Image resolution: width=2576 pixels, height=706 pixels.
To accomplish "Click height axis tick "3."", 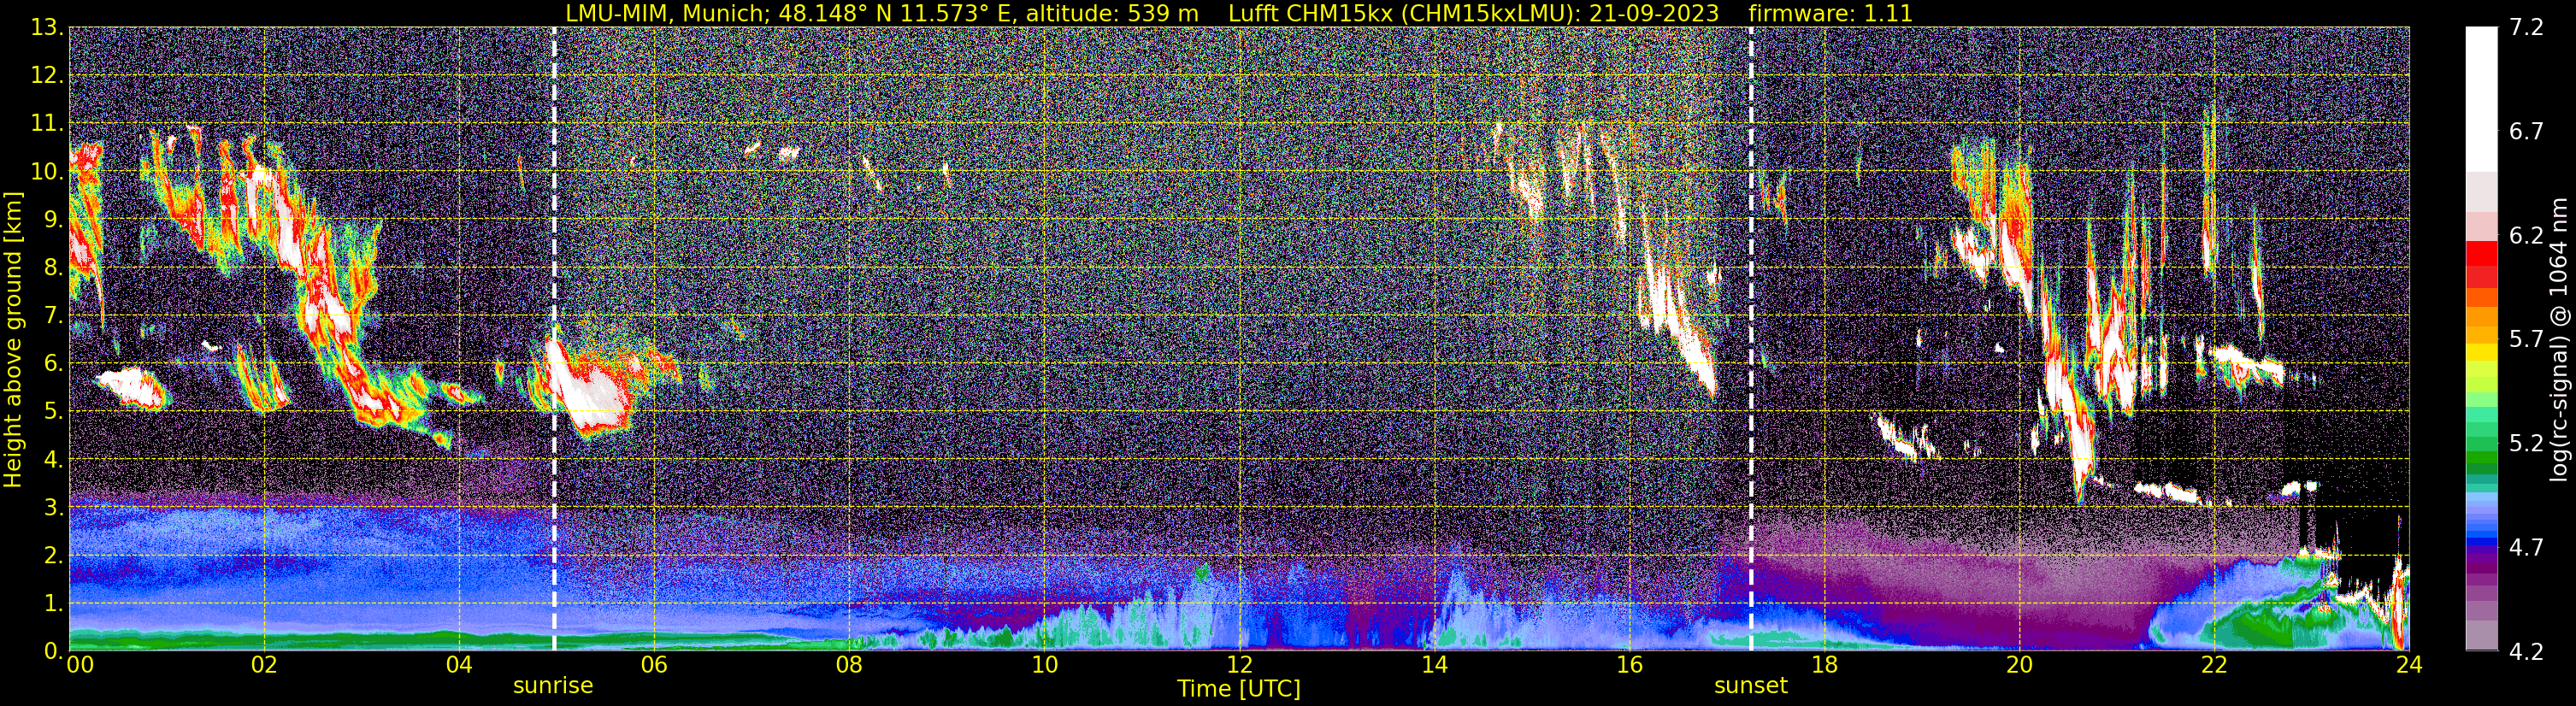I will [x=53, y=508].
